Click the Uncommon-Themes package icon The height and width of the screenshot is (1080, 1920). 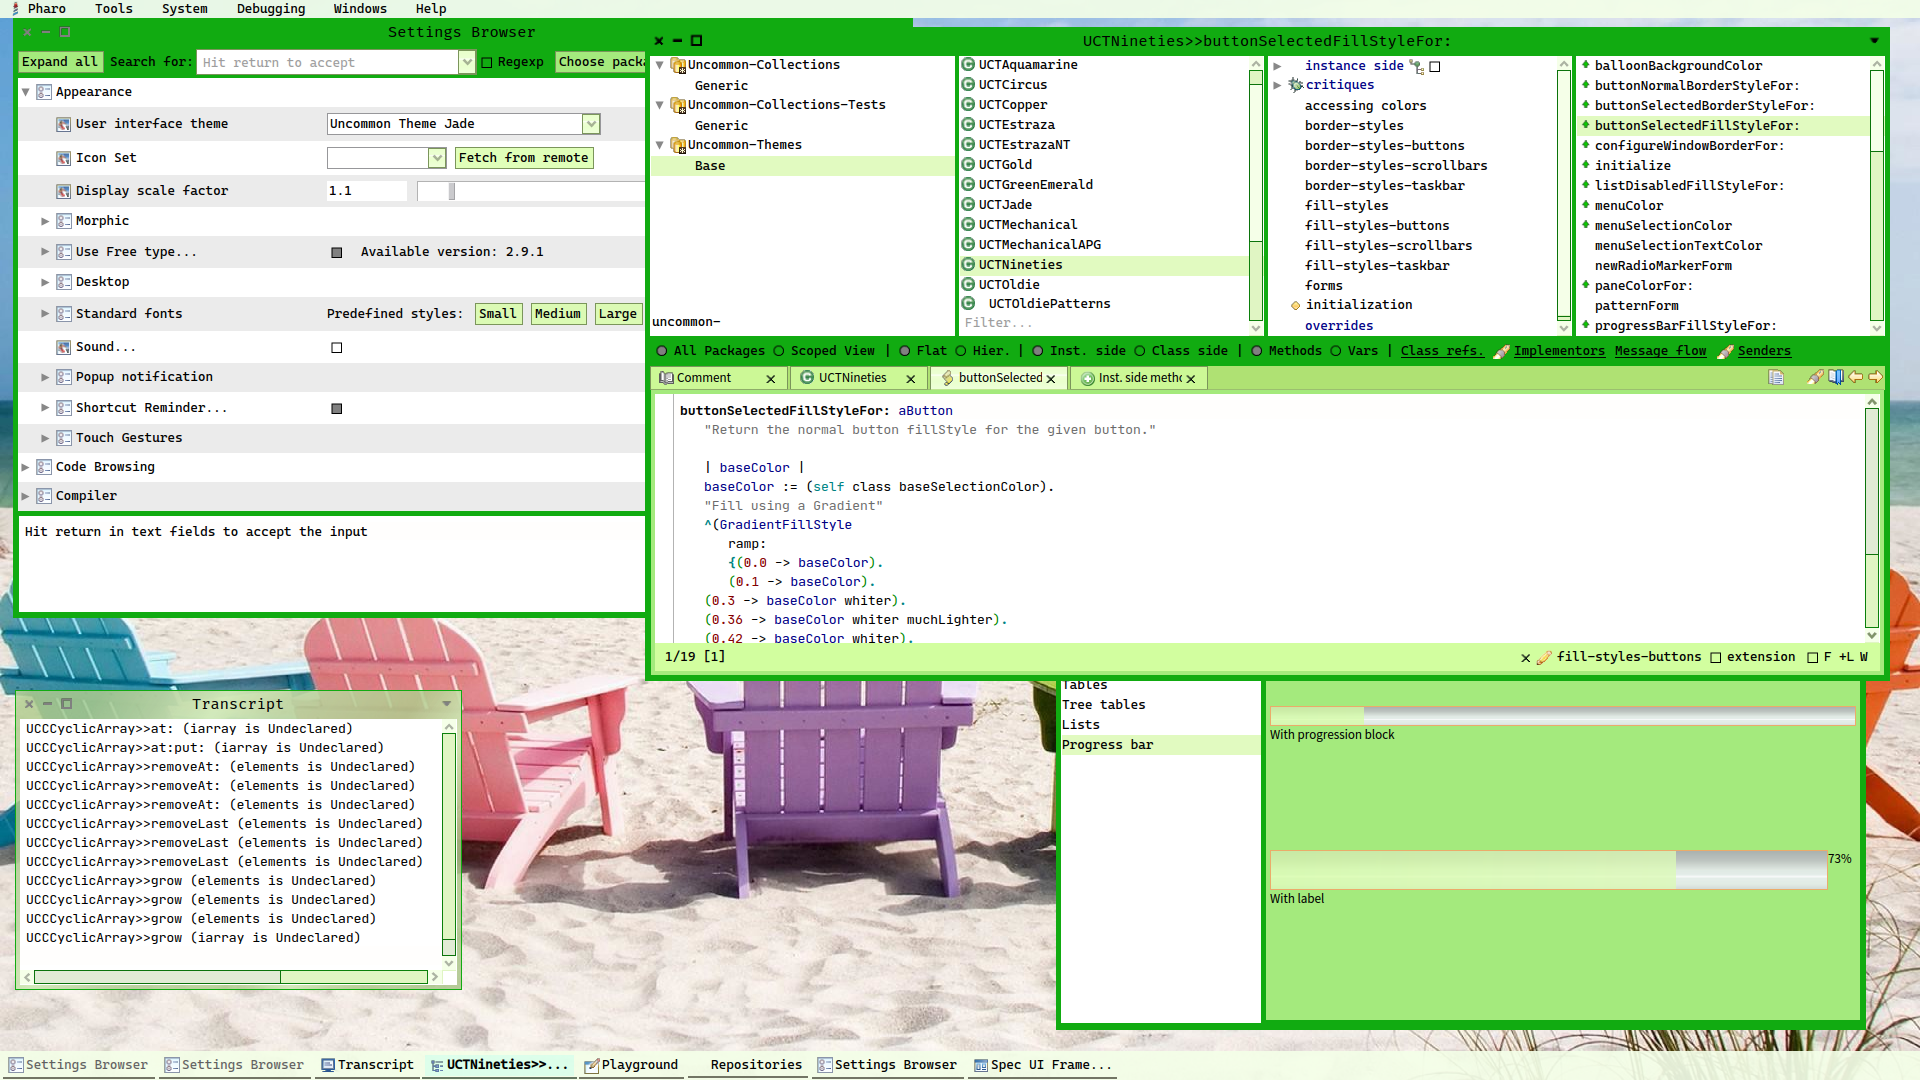(x=677, y=145)
